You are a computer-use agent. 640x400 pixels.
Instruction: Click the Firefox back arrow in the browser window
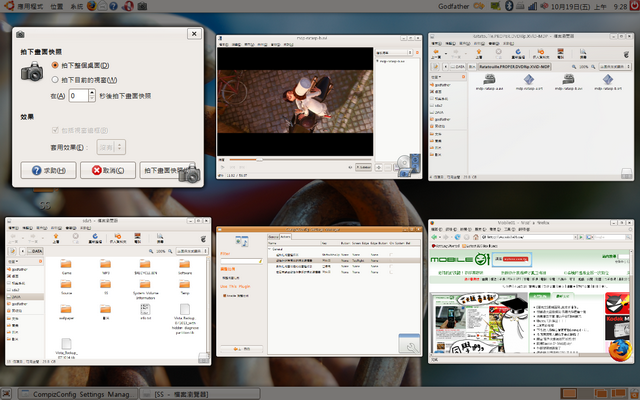tap(434, 237)
